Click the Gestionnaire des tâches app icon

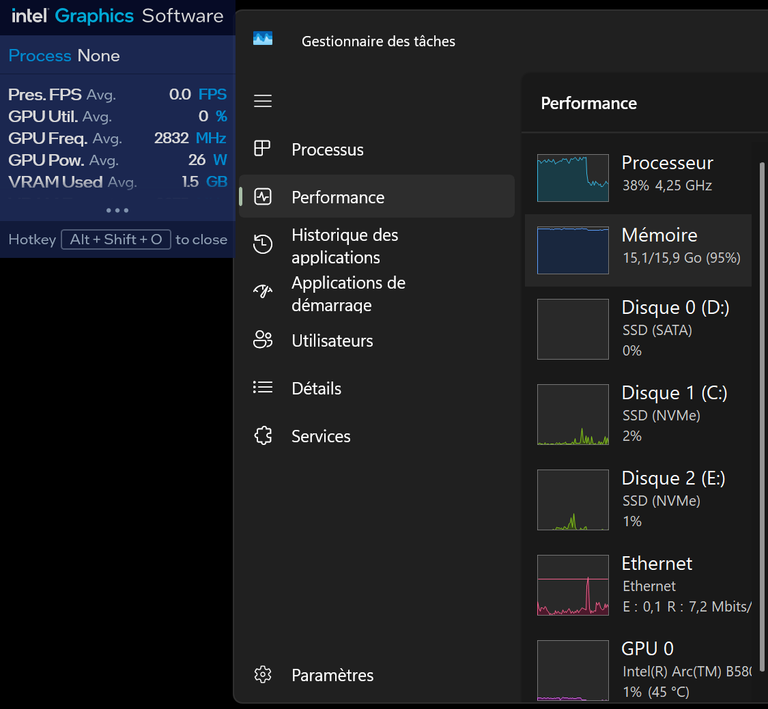(x=263, y=39)
